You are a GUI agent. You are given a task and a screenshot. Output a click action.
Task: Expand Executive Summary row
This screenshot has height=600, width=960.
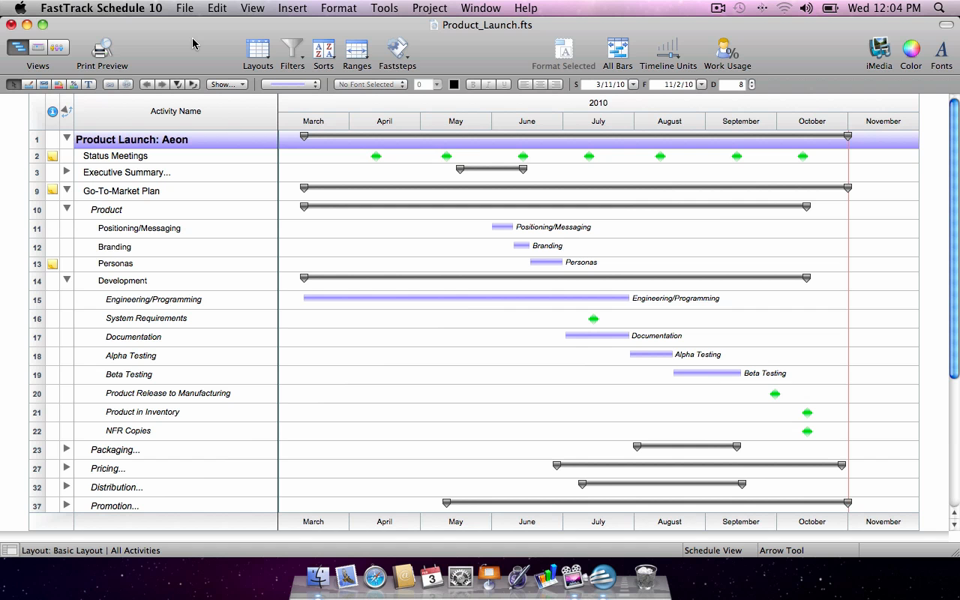(67, 171)
